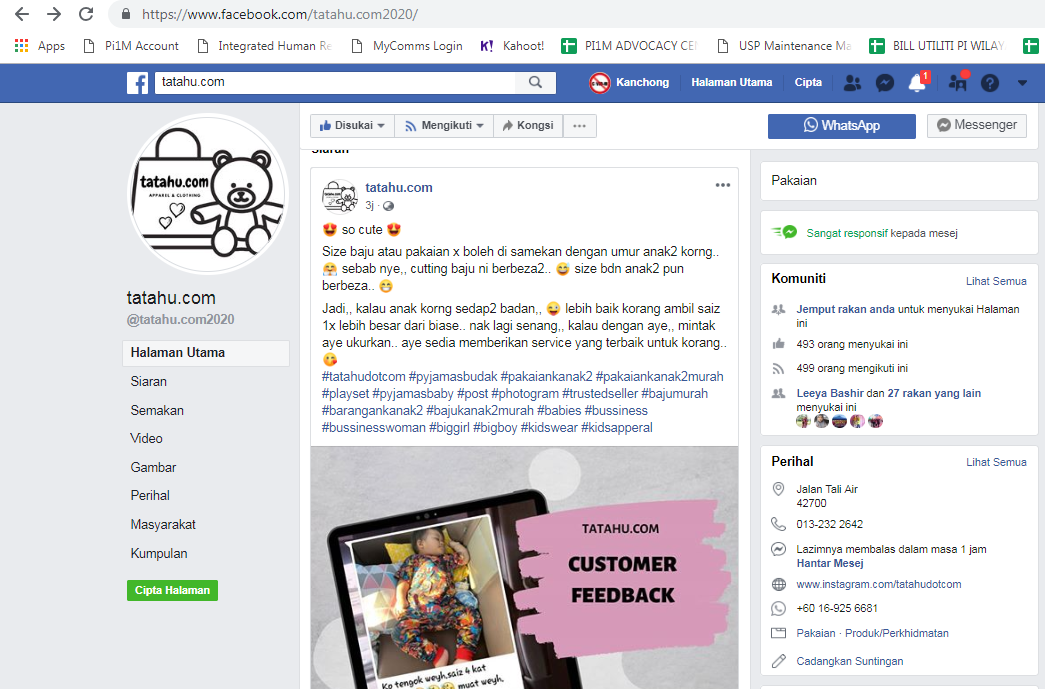Click Cadangkan Suntingan link

point(850,661)
